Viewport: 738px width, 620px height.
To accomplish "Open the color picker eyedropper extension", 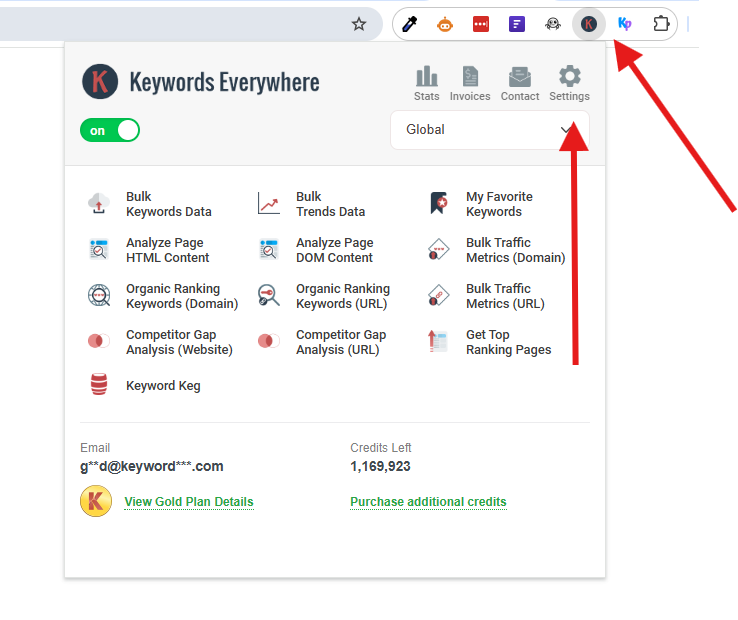I will [x=409, y=24].
